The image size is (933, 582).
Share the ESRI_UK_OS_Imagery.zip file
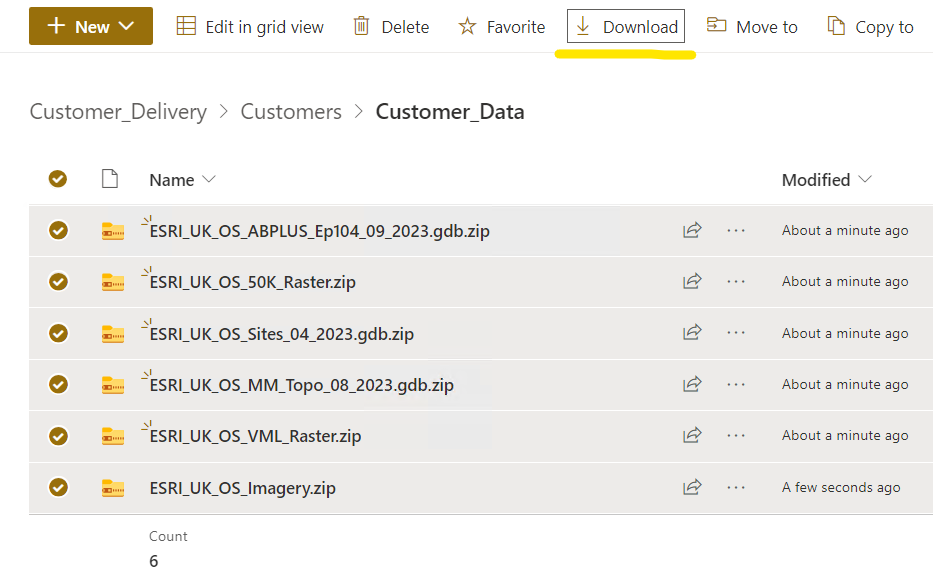[x=692, y=488]
